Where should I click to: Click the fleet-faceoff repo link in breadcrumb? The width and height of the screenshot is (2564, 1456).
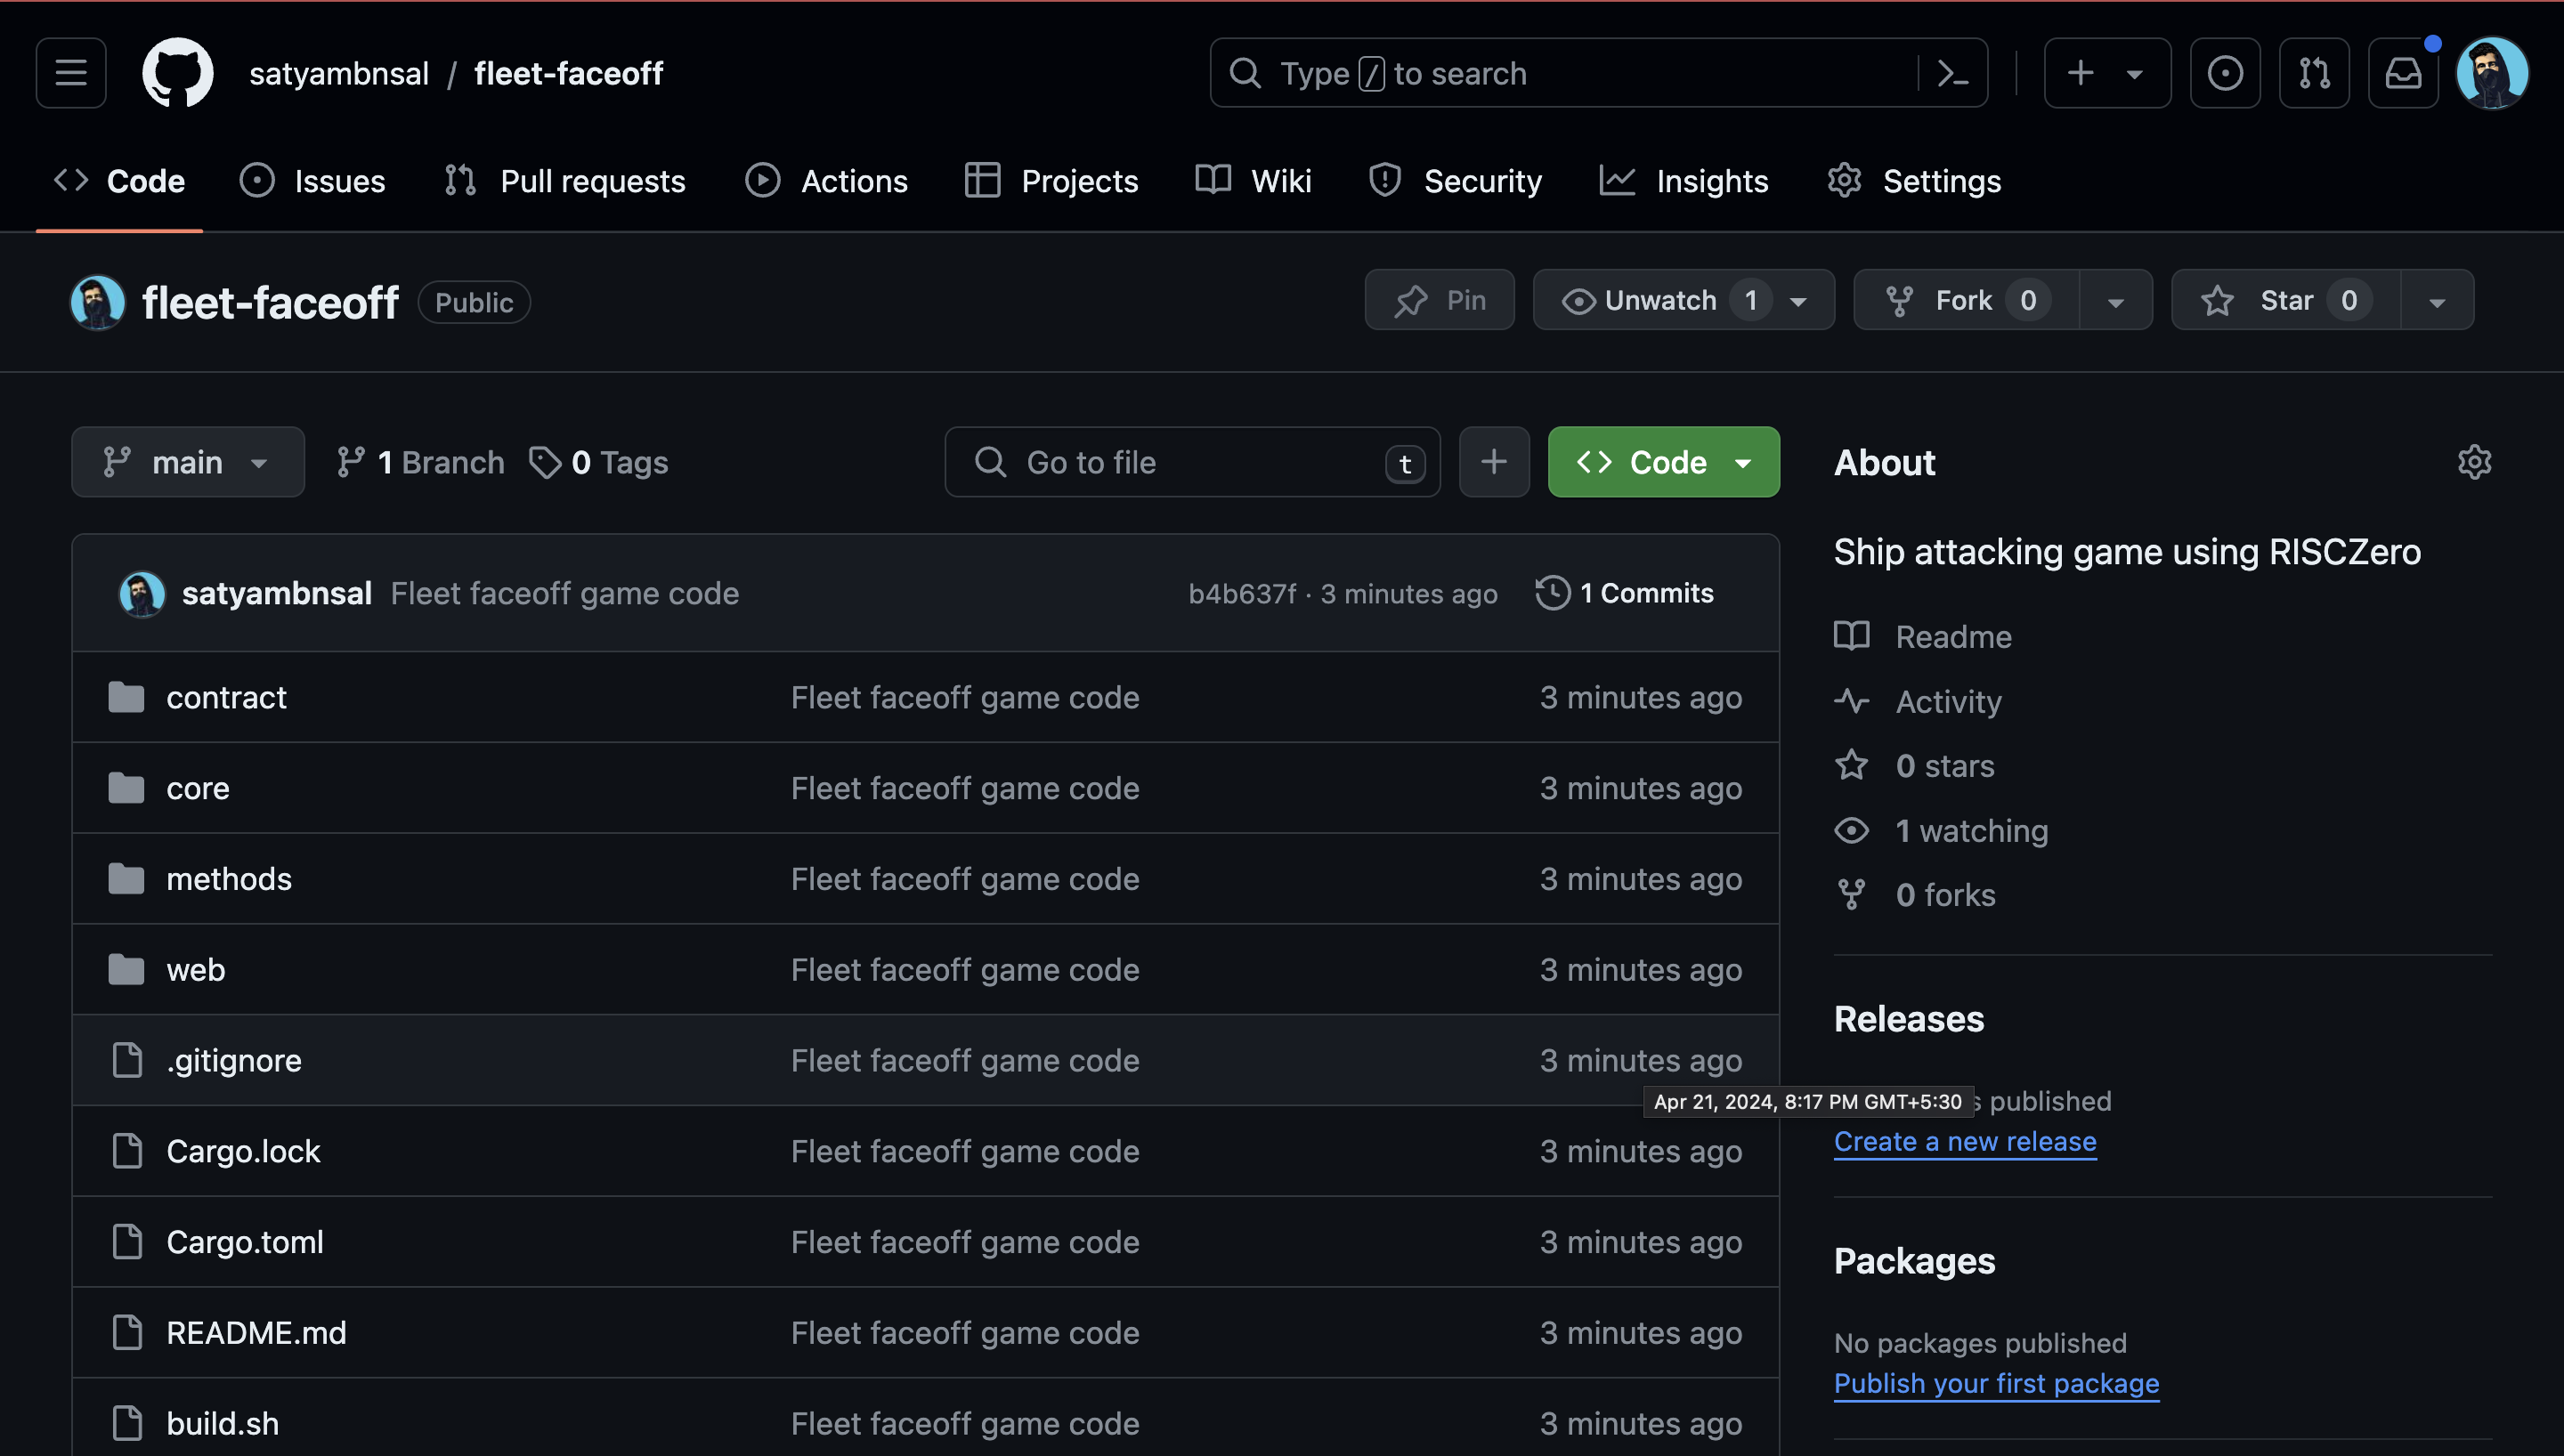point(568,73)
